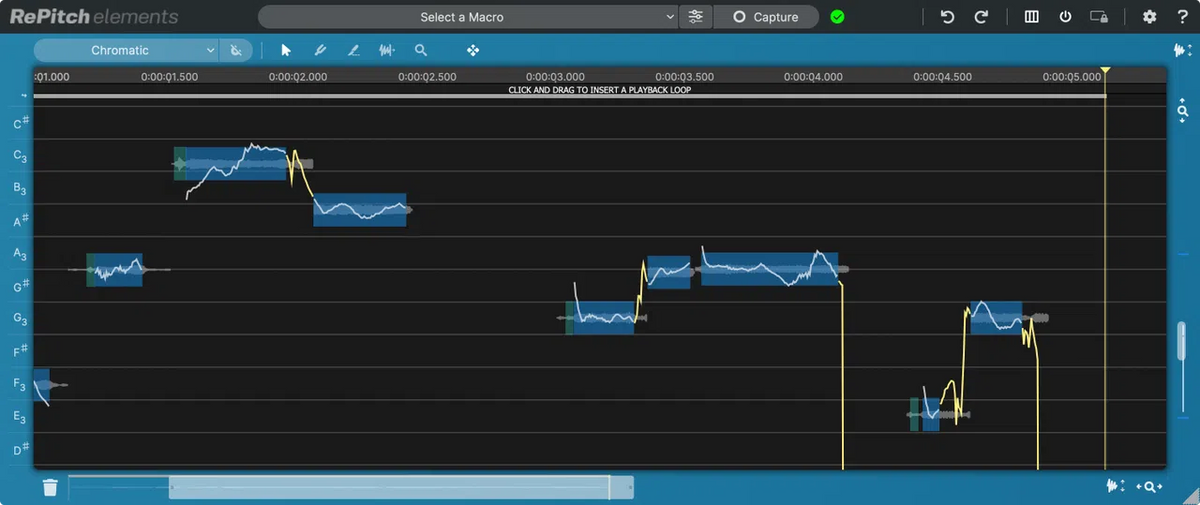Open the piano keys column view
This screenshot has width=1200, height=505.
coord(1032,17)
